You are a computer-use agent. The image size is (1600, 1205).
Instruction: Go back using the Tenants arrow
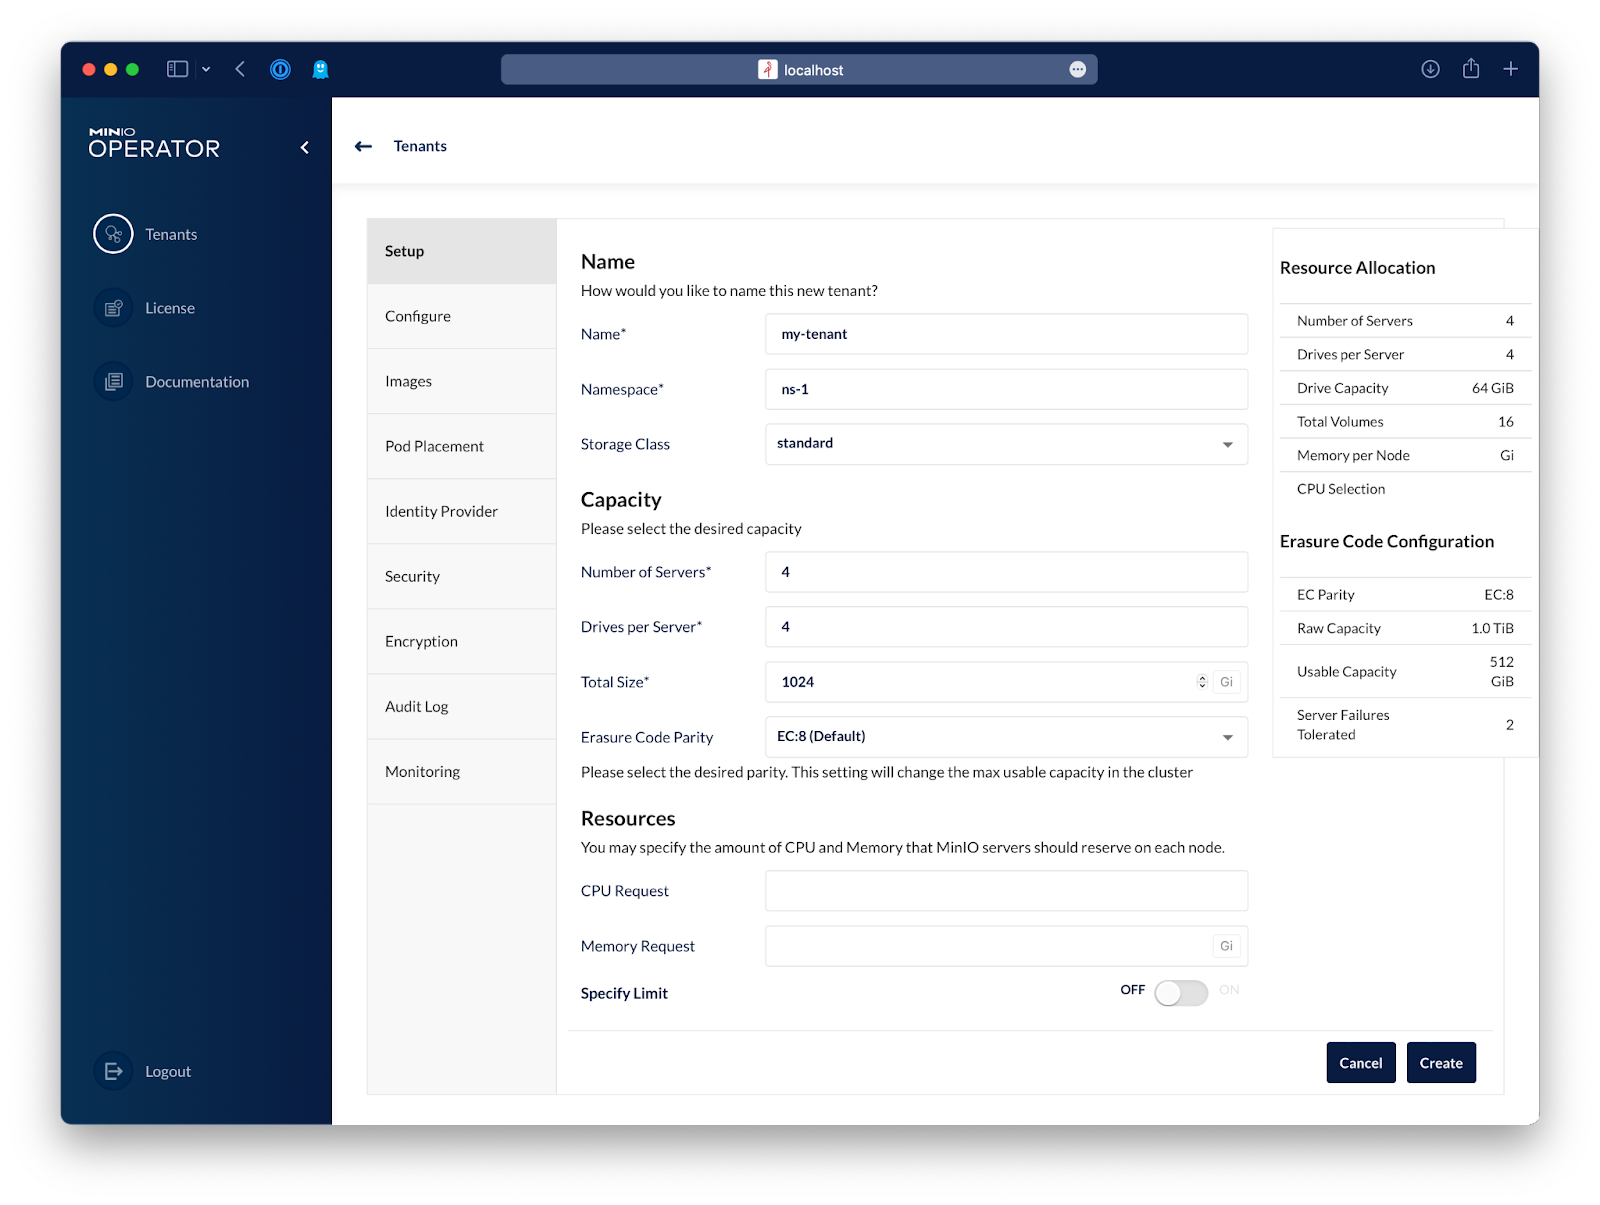click(363, 146)
